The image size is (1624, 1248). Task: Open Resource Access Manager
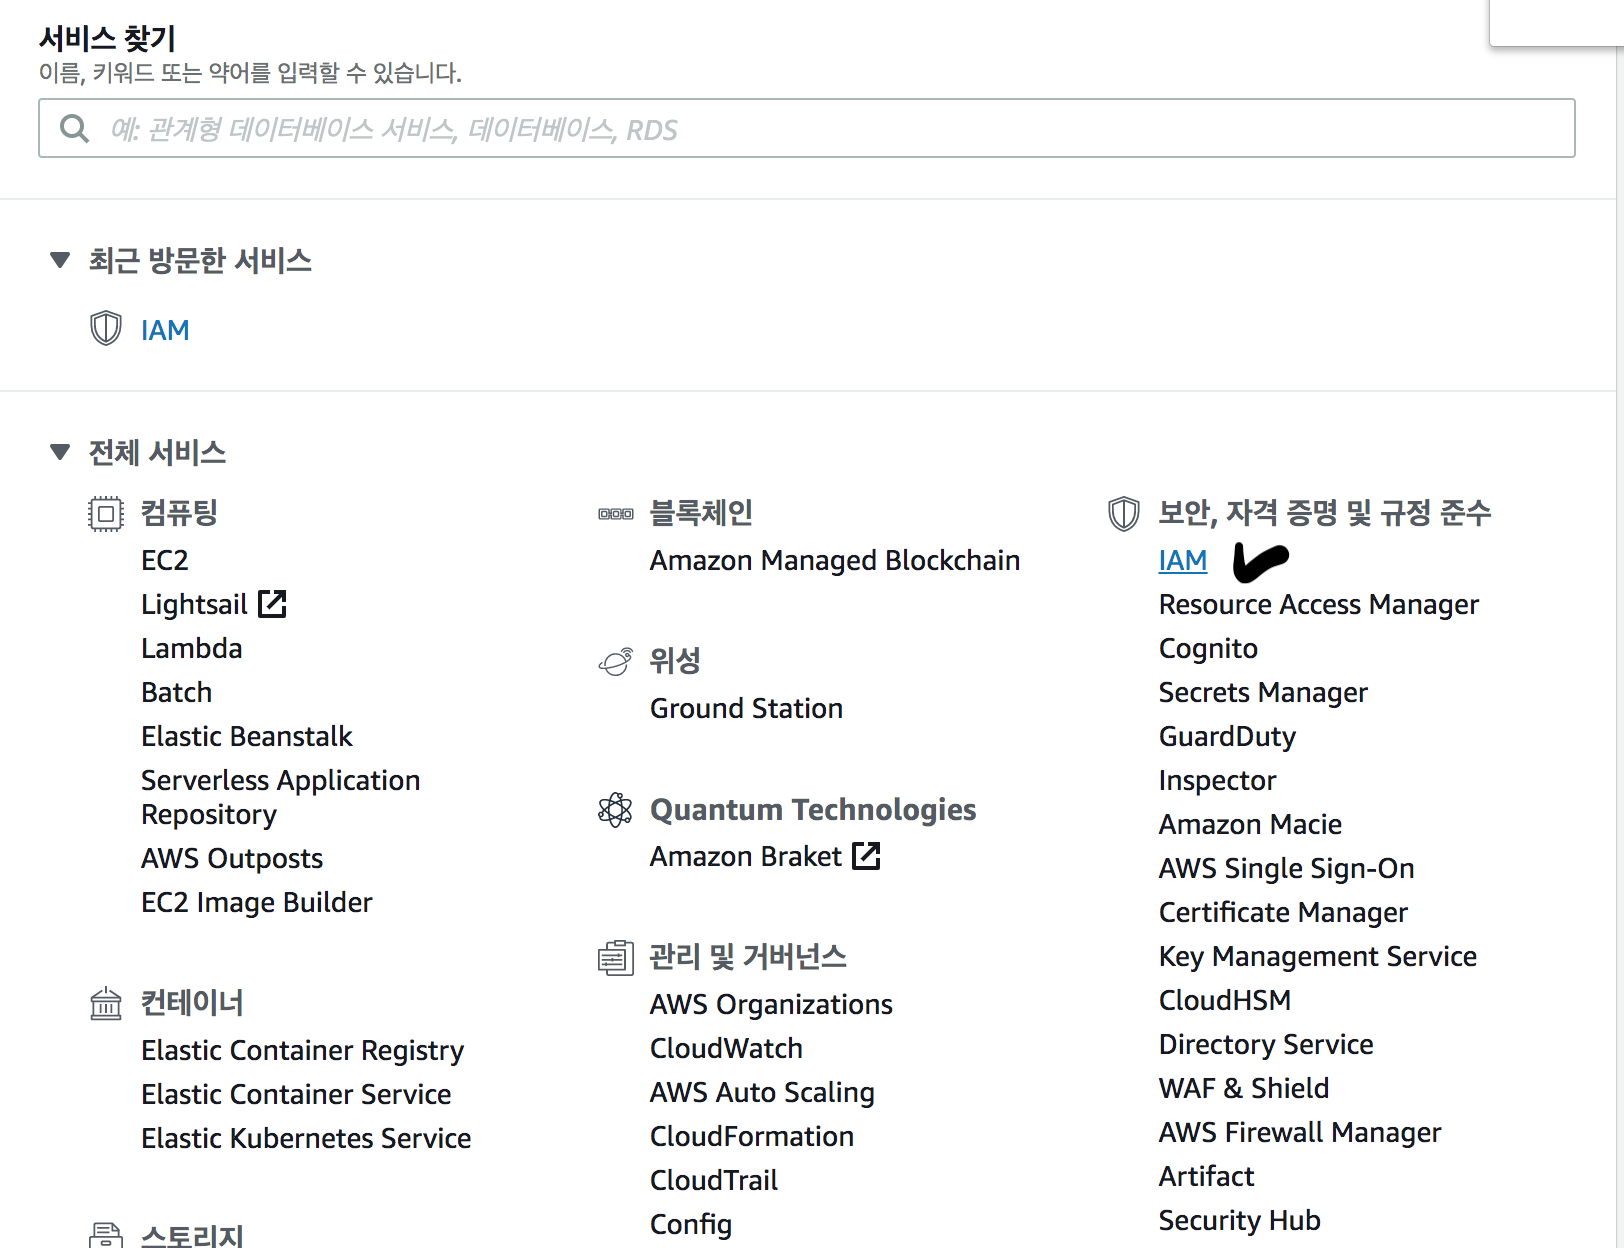coord(1319,605)
